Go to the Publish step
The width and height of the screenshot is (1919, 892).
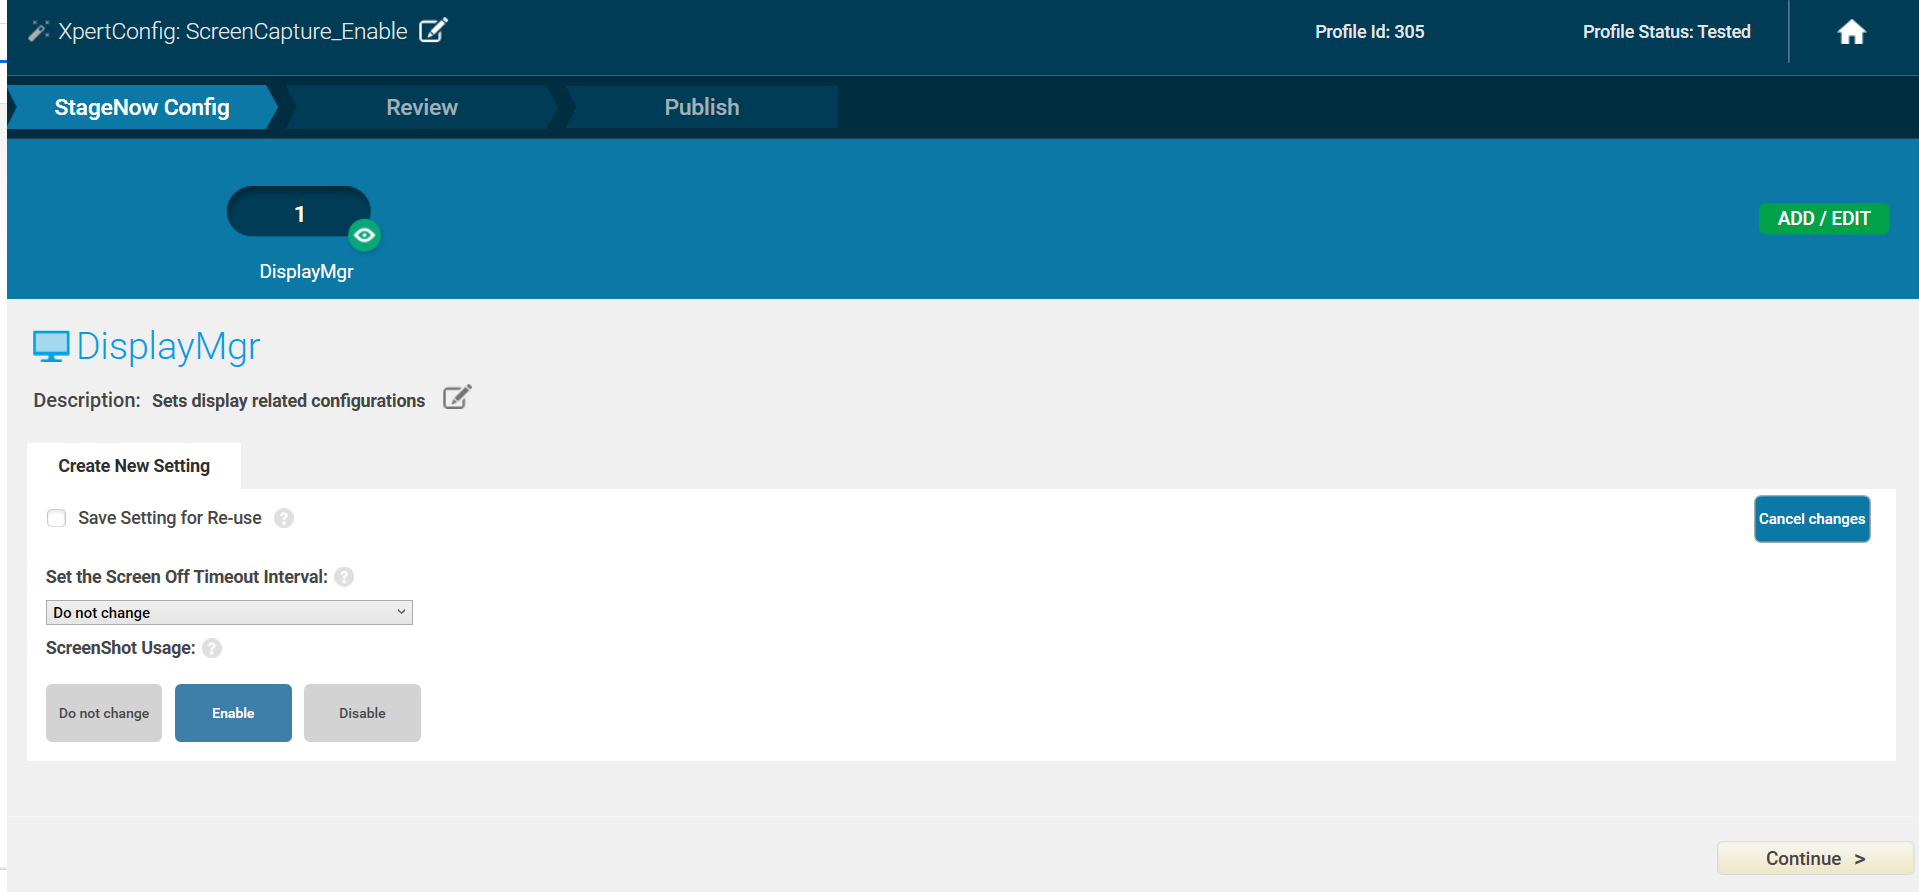[x=702, y=107]
